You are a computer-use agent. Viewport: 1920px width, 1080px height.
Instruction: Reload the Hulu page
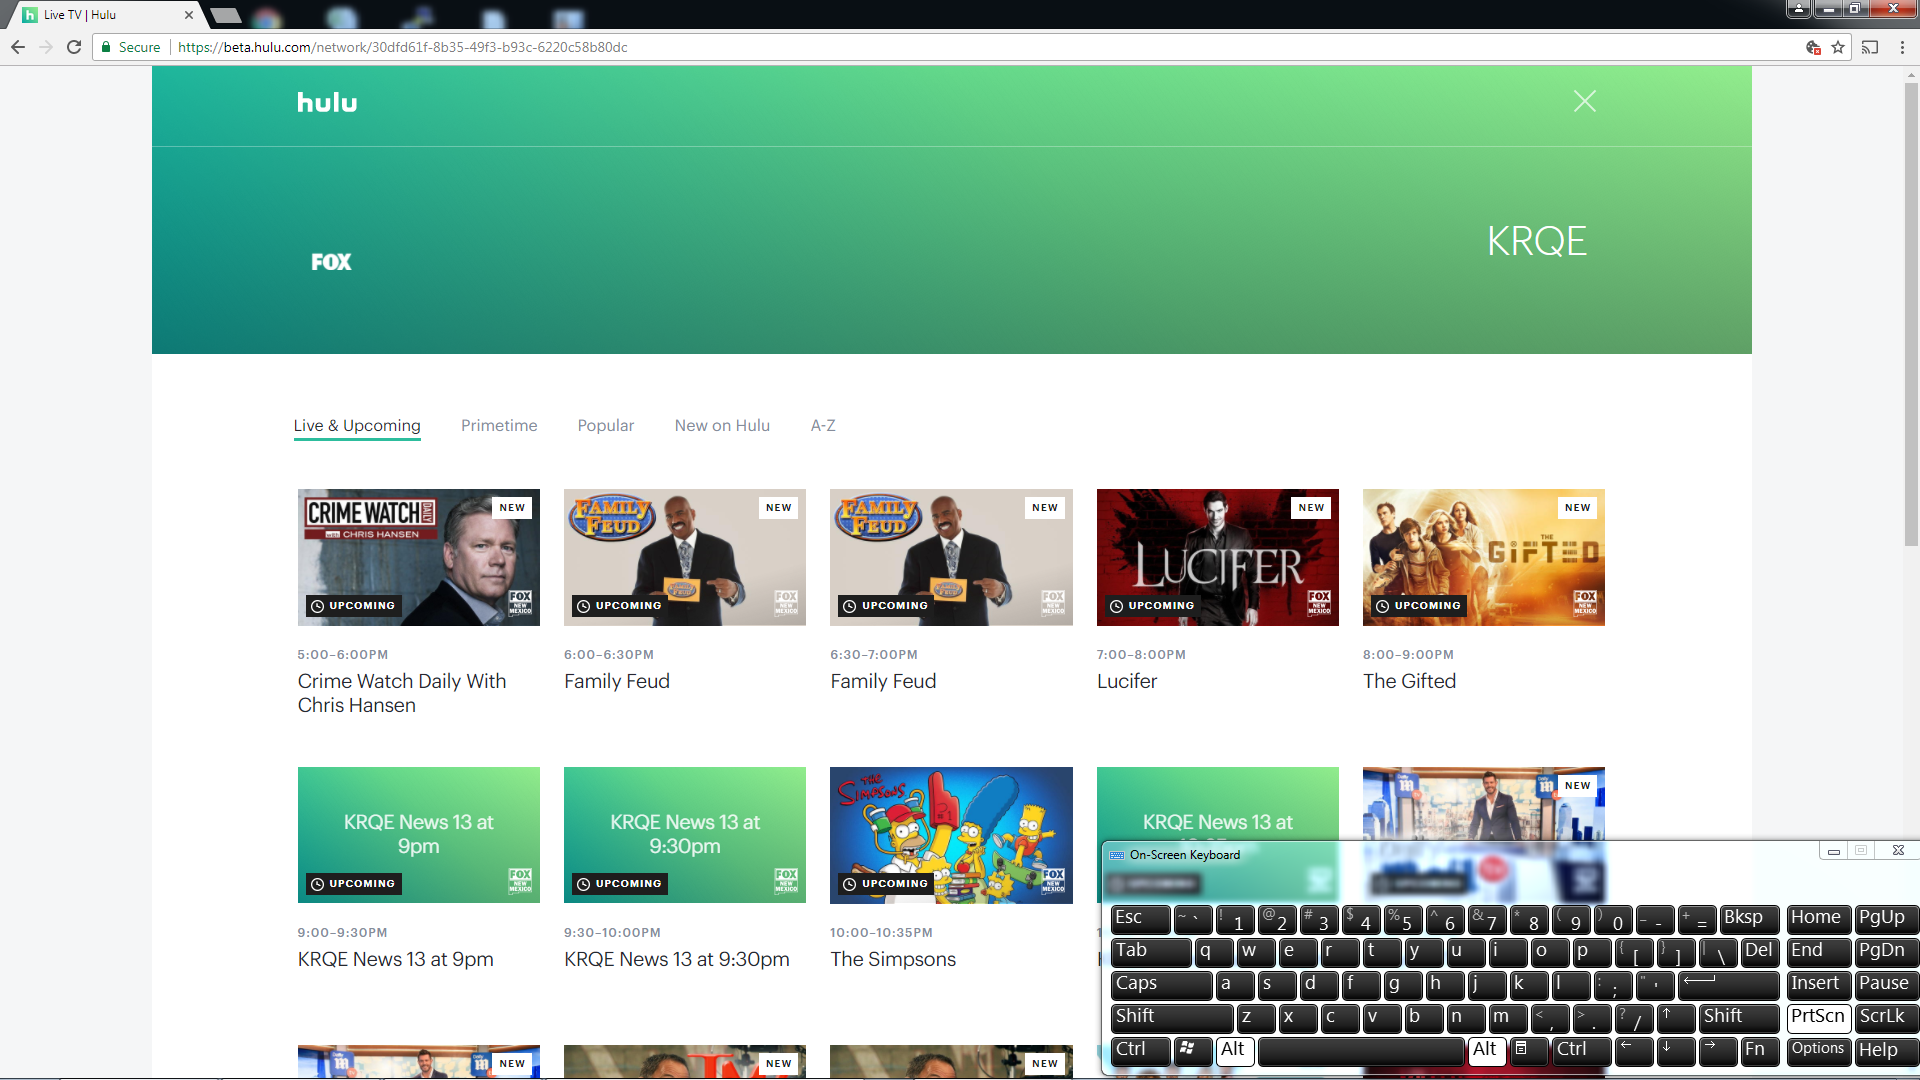pyautogui.click(x=74, y=47)
